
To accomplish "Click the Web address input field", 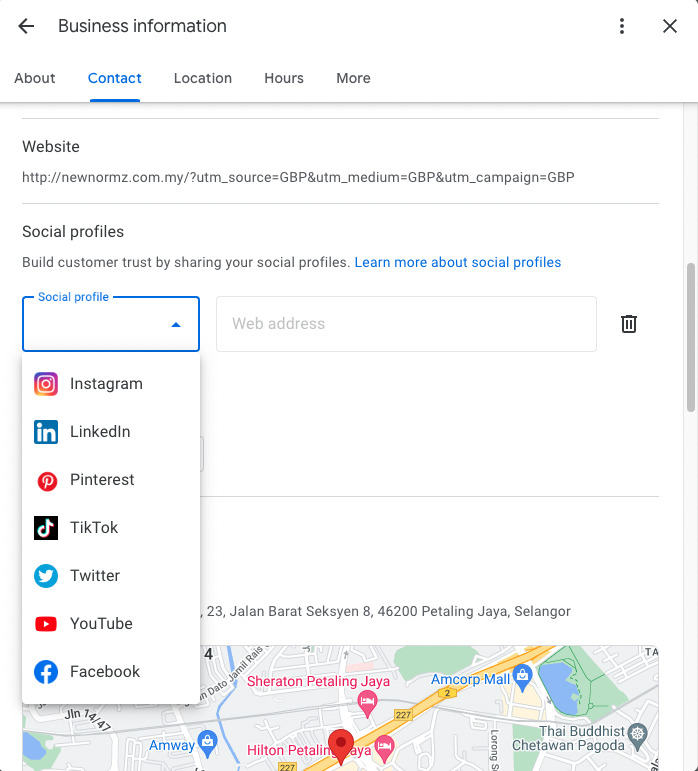I will (x=406, y=324).
